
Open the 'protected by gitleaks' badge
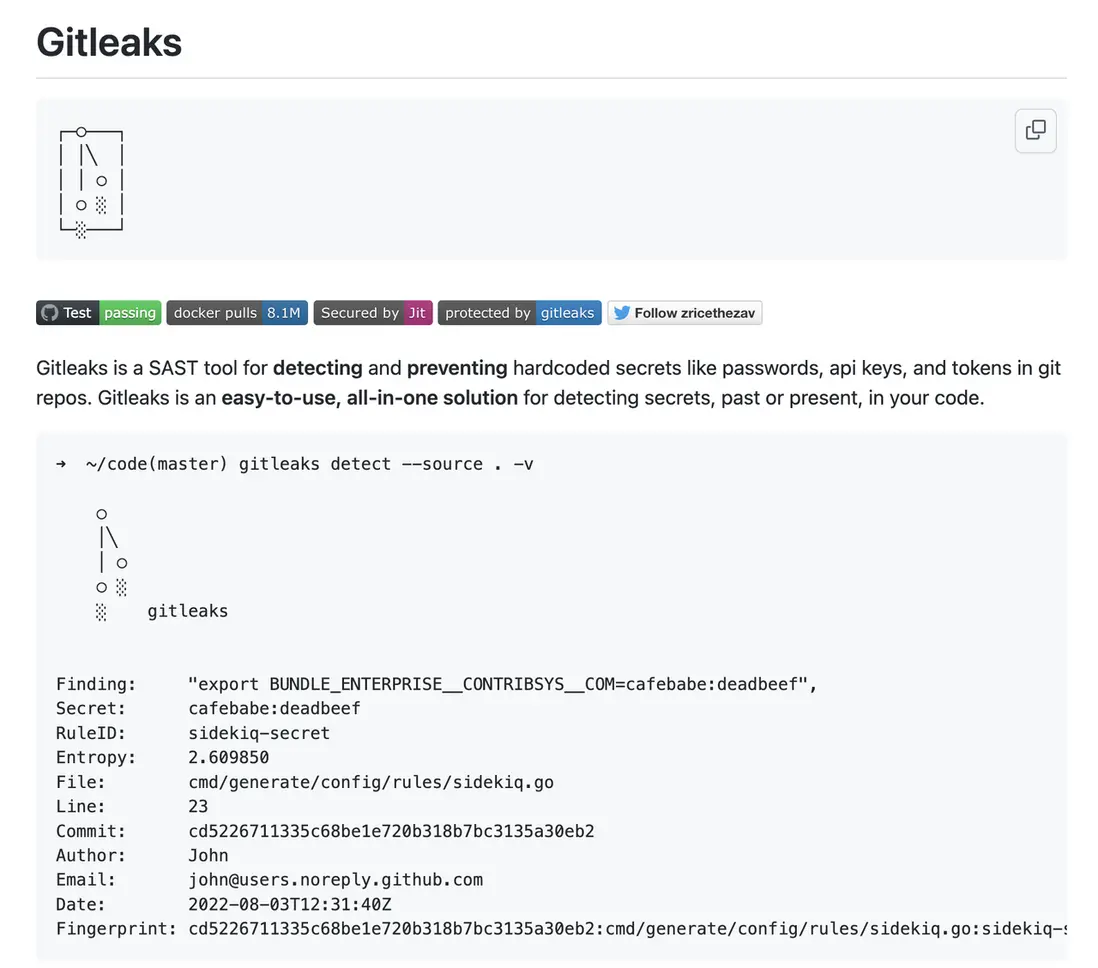coord(519,313)
